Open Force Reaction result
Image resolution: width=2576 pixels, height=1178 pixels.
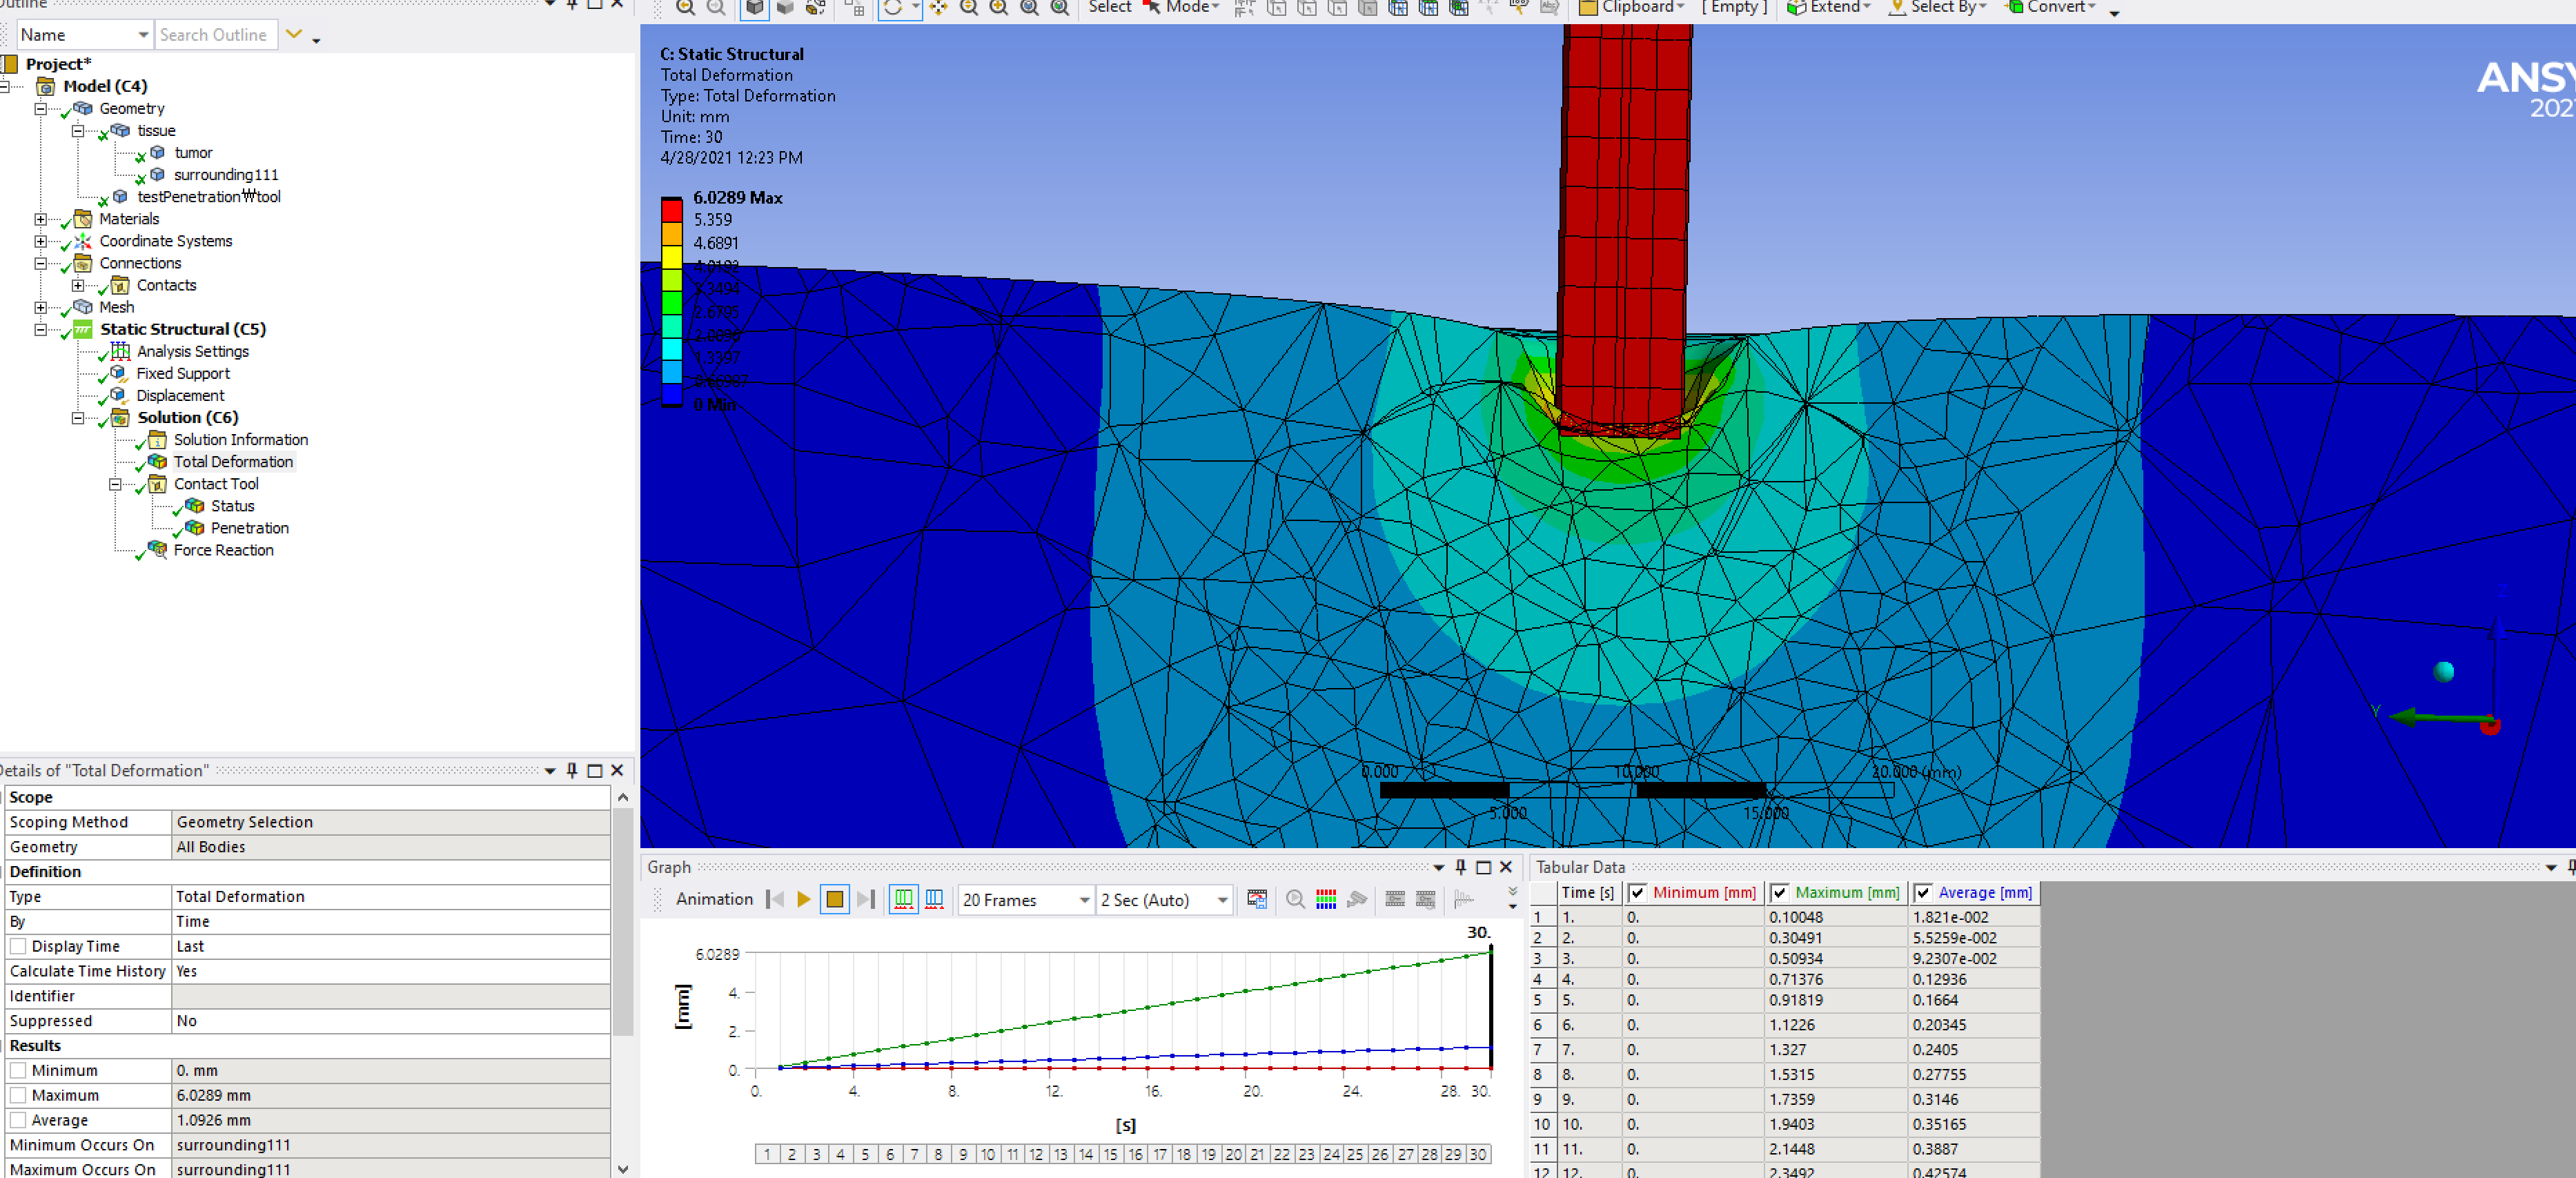click(223, 550)
